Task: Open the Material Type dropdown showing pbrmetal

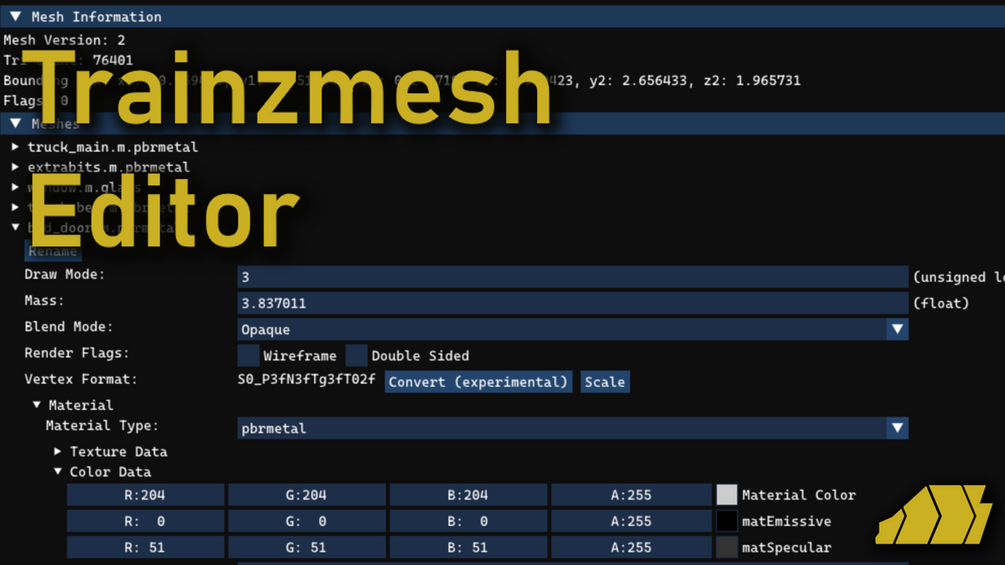Action: pos(572,428)
